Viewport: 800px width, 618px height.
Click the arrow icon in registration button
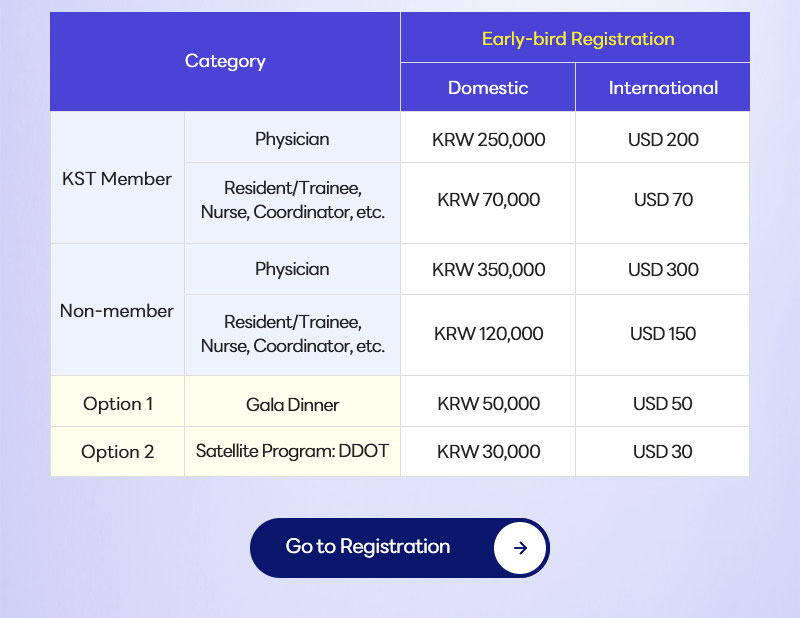point(519,547)
